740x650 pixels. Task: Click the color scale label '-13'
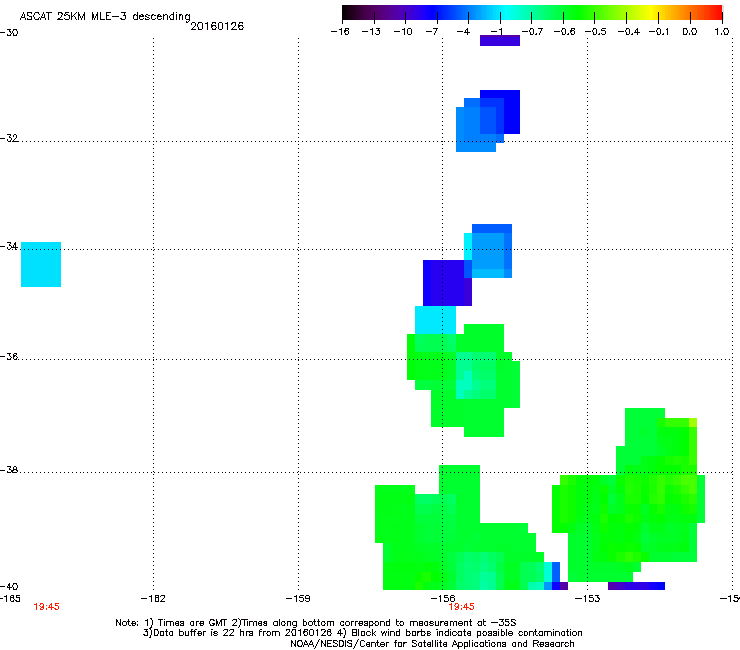pos(371,32)
